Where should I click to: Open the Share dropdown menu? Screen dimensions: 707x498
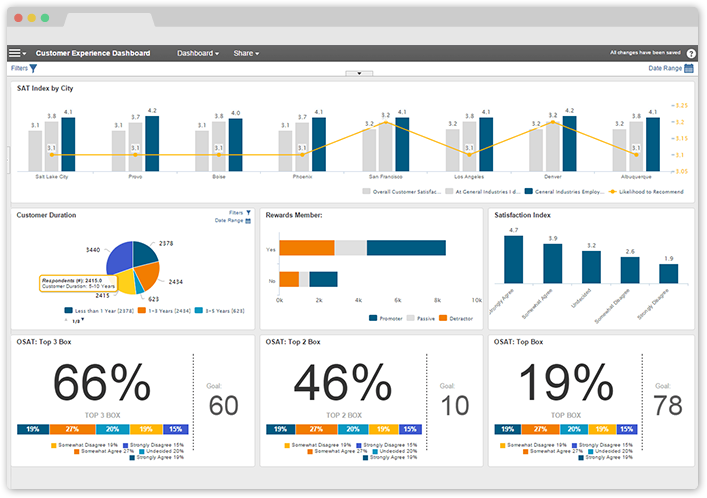246,53
